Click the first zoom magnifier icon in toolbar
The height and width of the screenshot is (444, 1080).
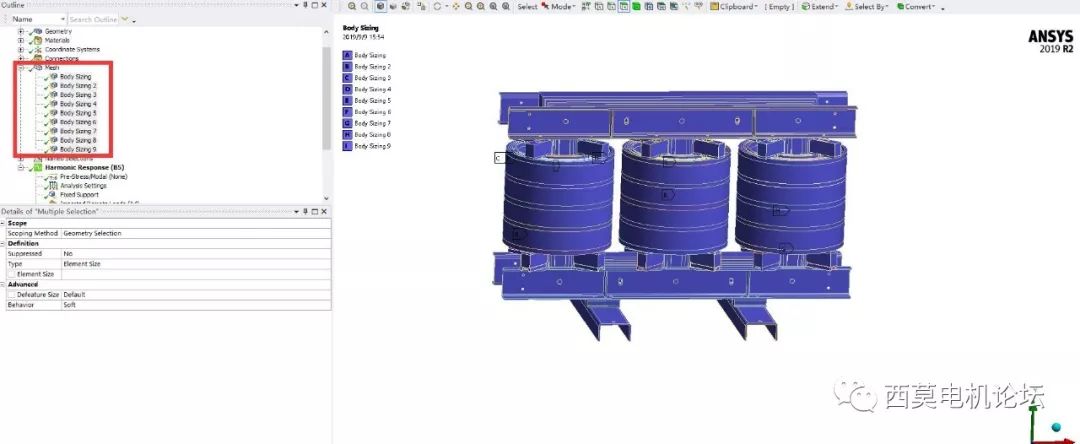tap(351, 6)
